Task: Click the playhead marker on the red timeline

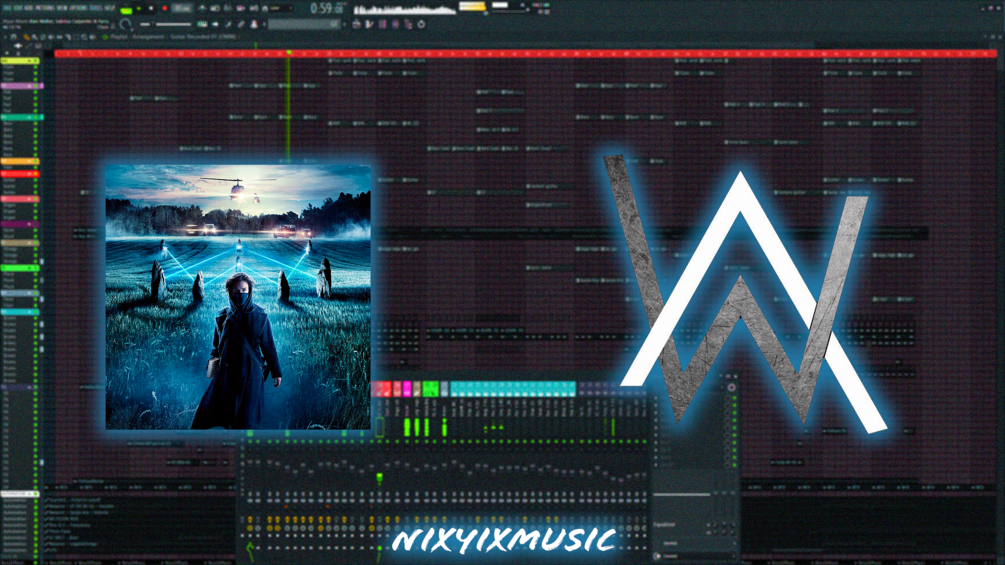Action: [x=288, y=53]
